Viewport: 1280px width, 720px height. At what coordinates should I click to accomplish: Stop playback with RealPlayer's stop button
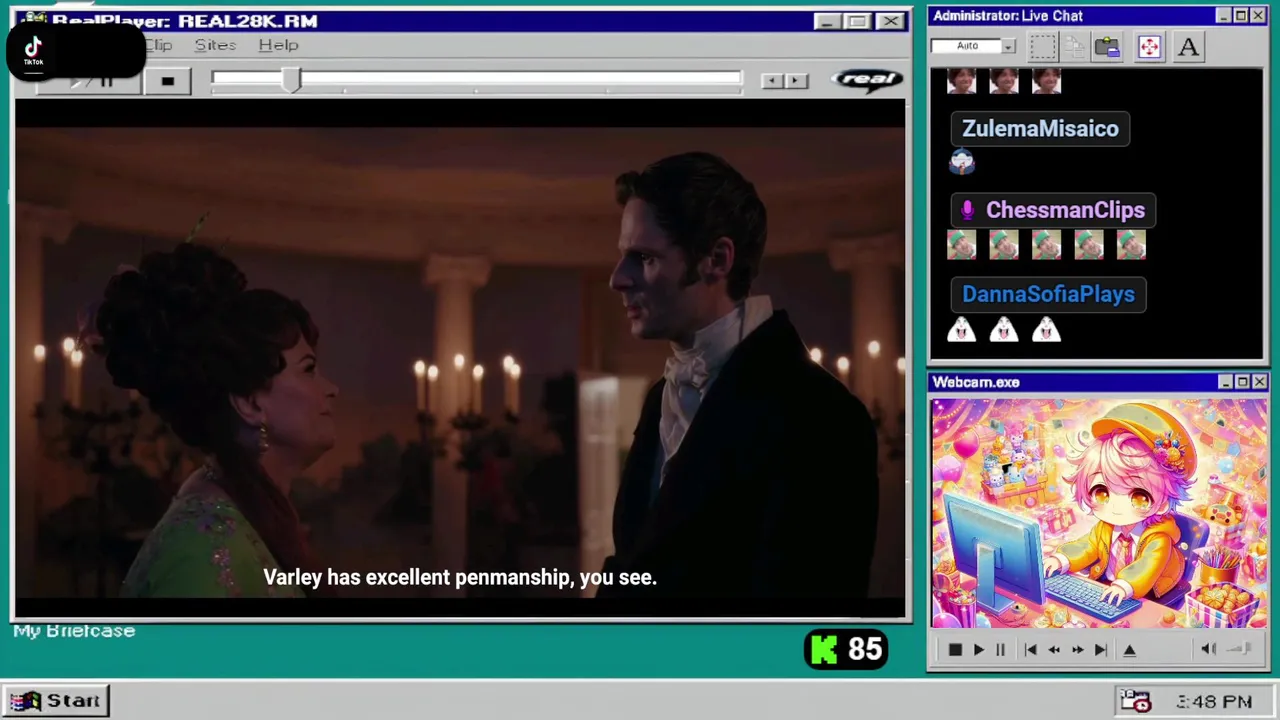point(167,81)
